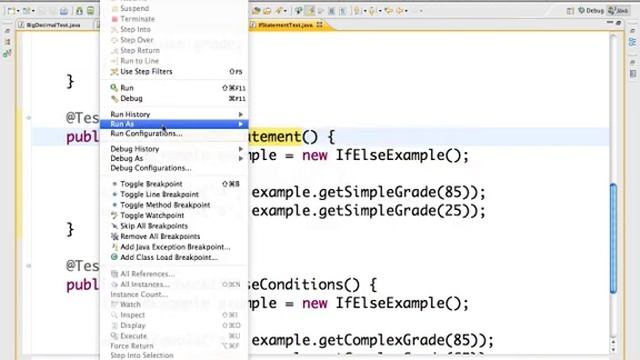The height and width of the screenshot is (360, 640).
Task: Click the New file toolbar icon
Action: [12, 11]
